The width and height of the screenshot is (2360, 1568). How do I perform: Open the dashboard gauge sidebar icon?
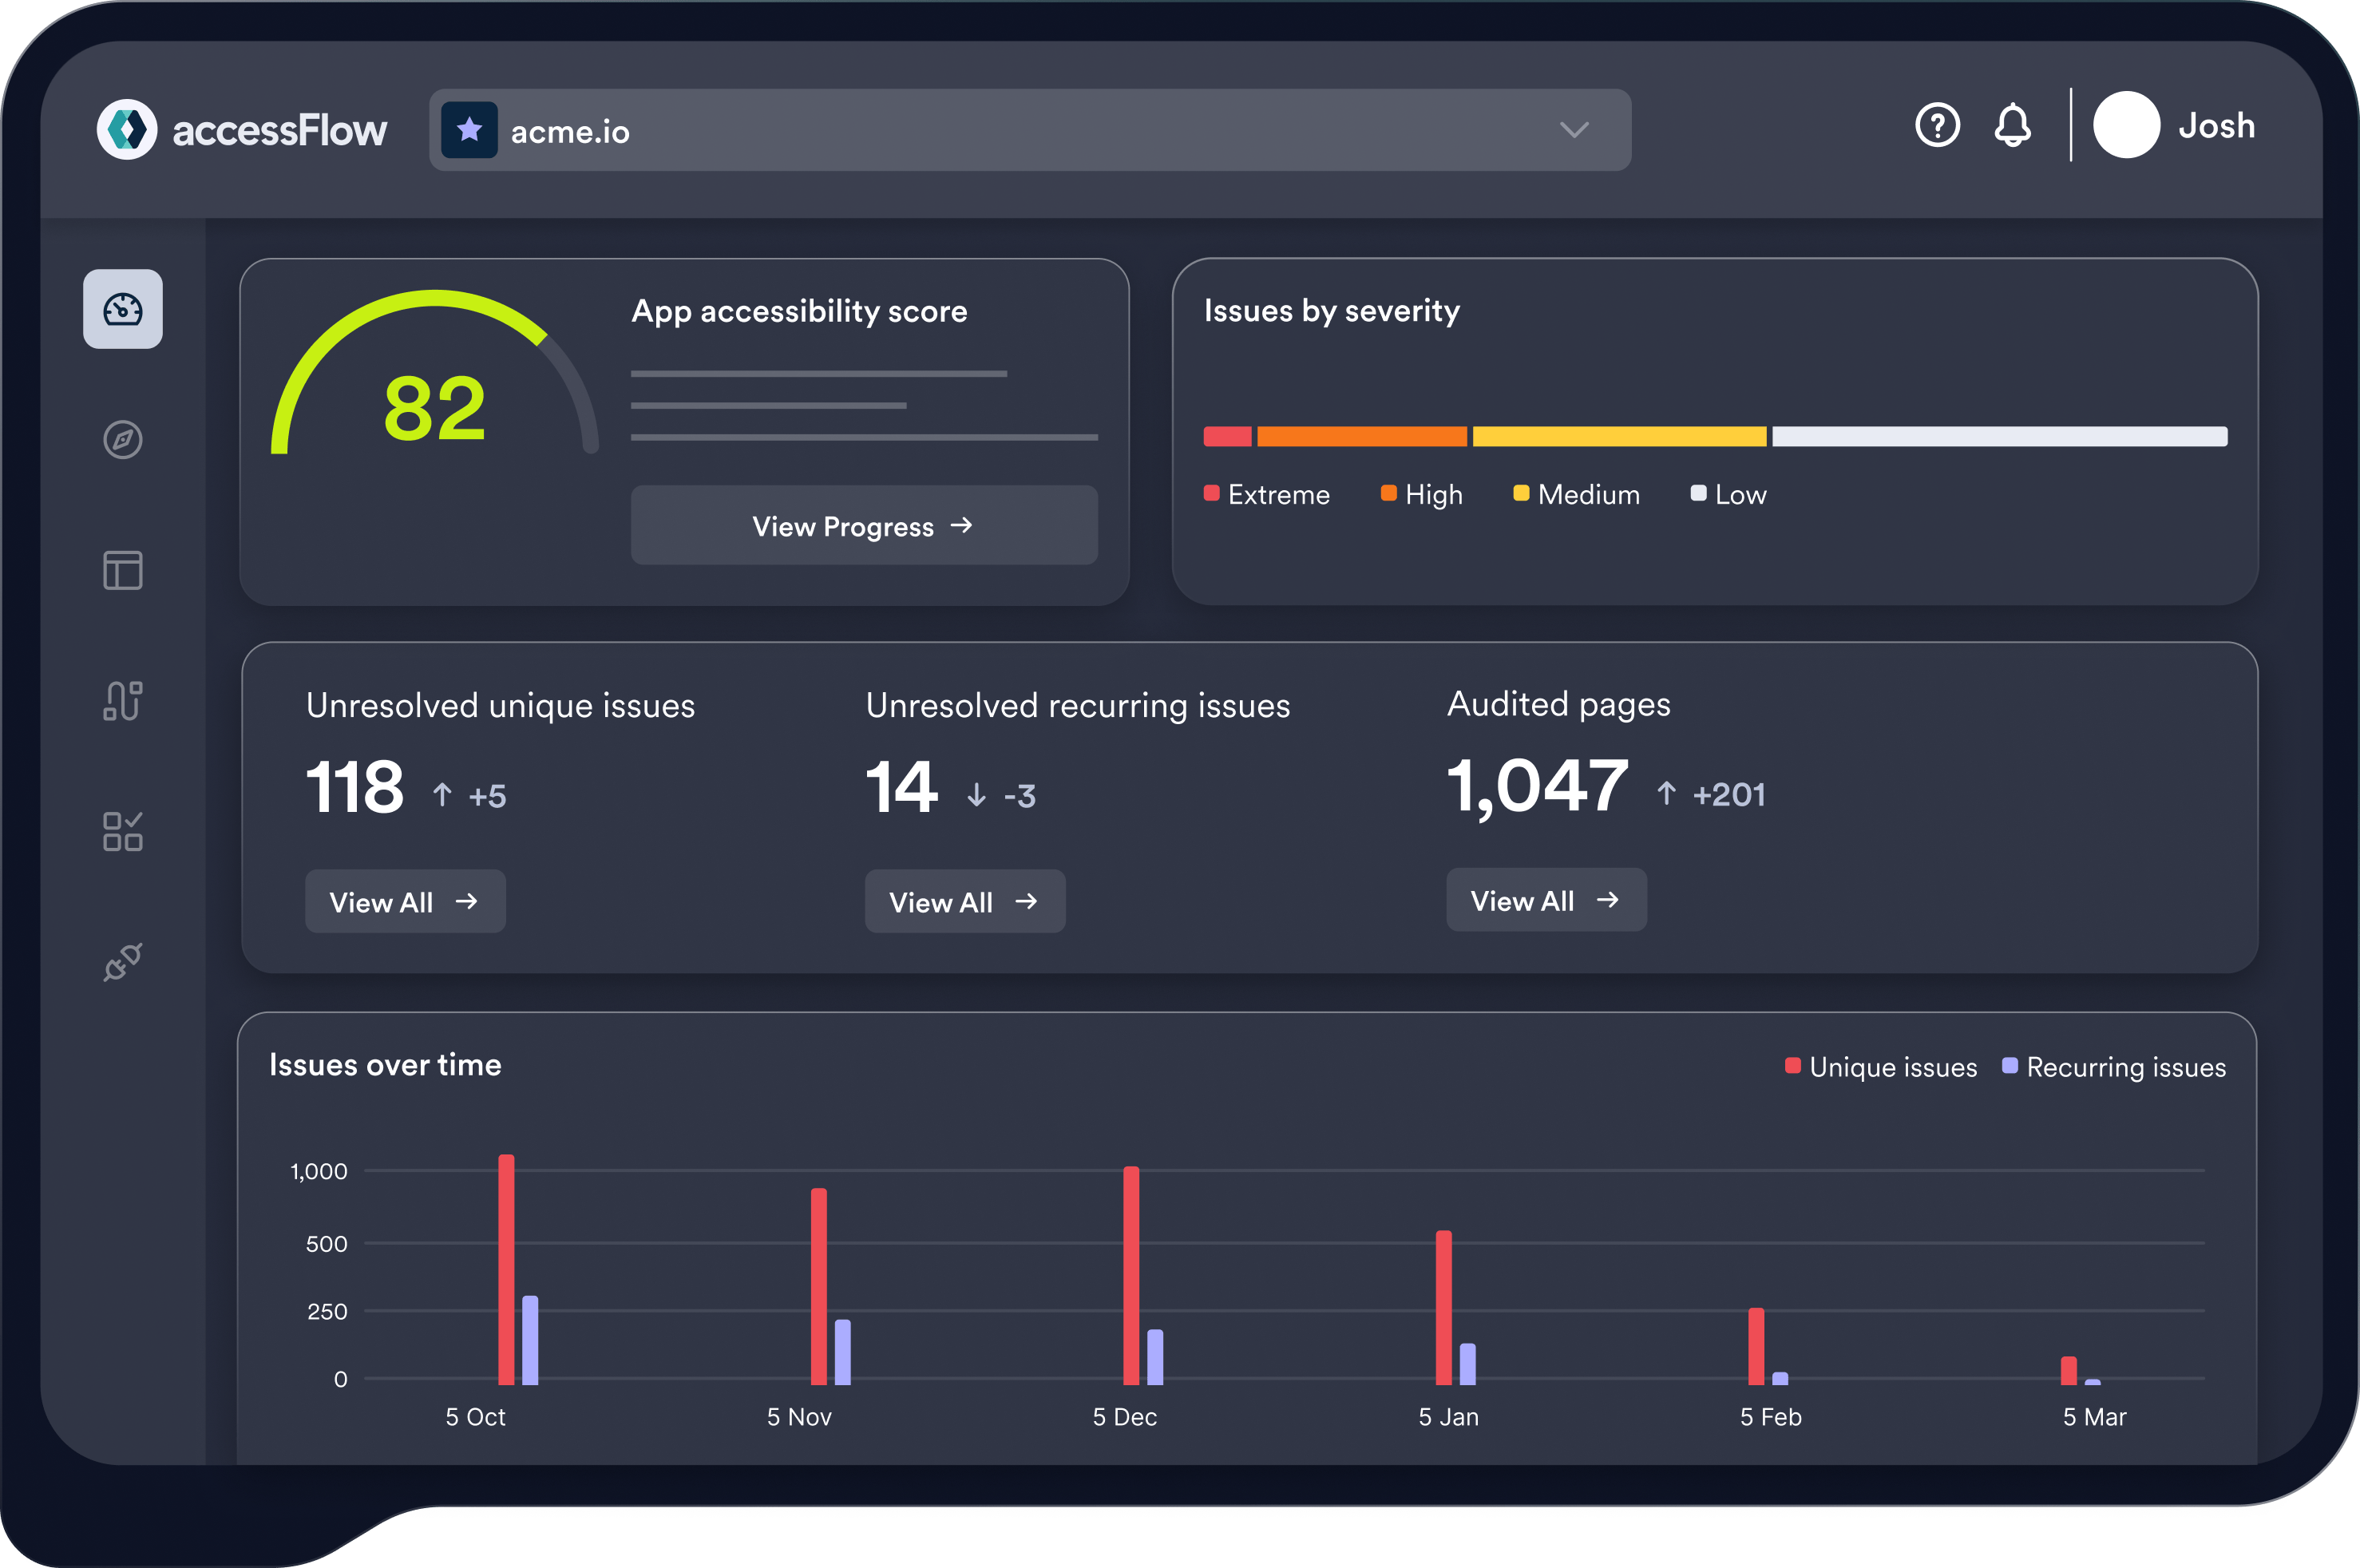pos(122,309)
